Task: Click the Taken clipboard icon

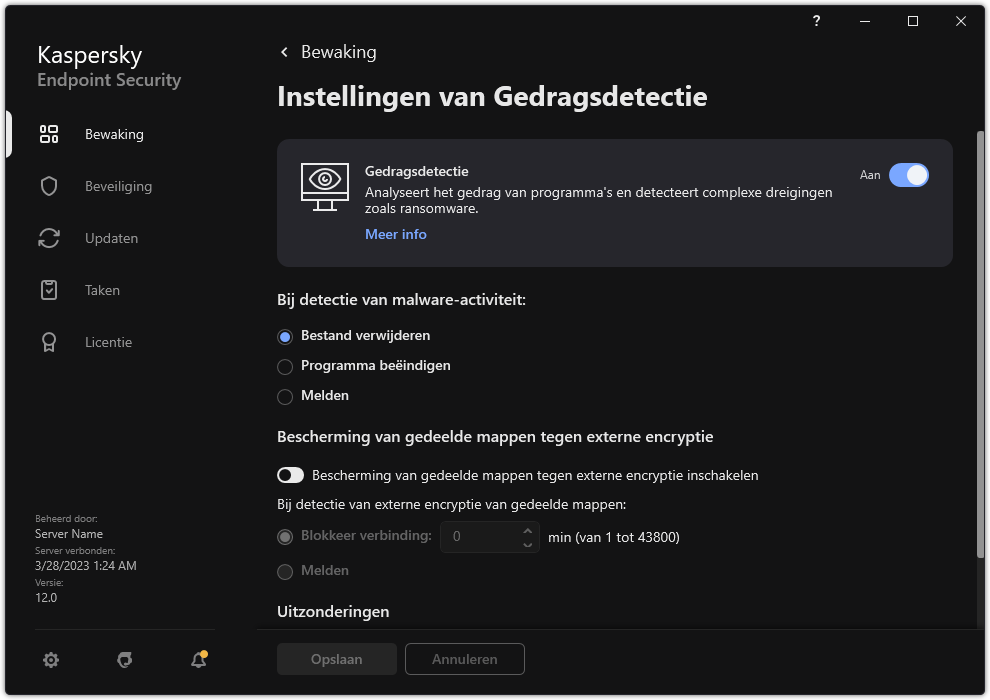Action: click(49, 290)
